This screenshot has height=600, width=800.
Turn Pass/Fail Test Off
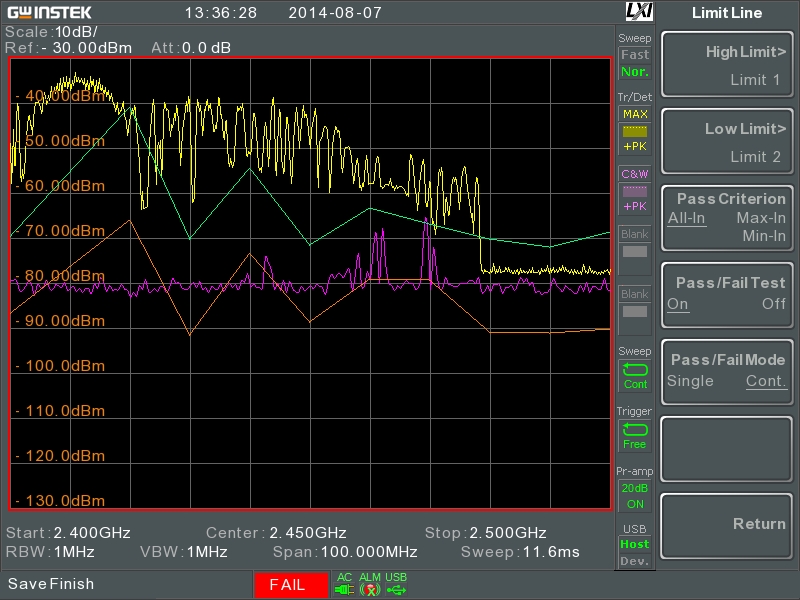click(773, 304)
